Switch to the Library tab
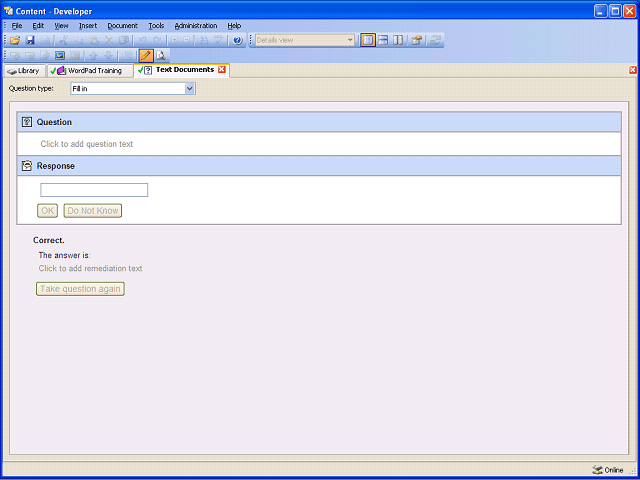The height and width of the screenshot is (480, 640). pos(24,71)
